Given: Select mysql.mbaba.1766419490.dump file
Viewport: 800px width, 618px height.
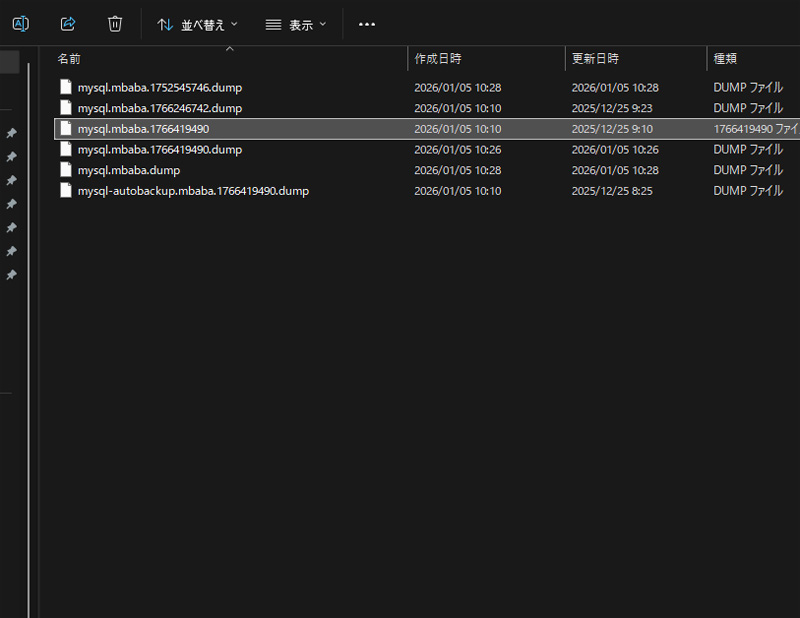Looking at the screenshot, I should pos(160,150).
